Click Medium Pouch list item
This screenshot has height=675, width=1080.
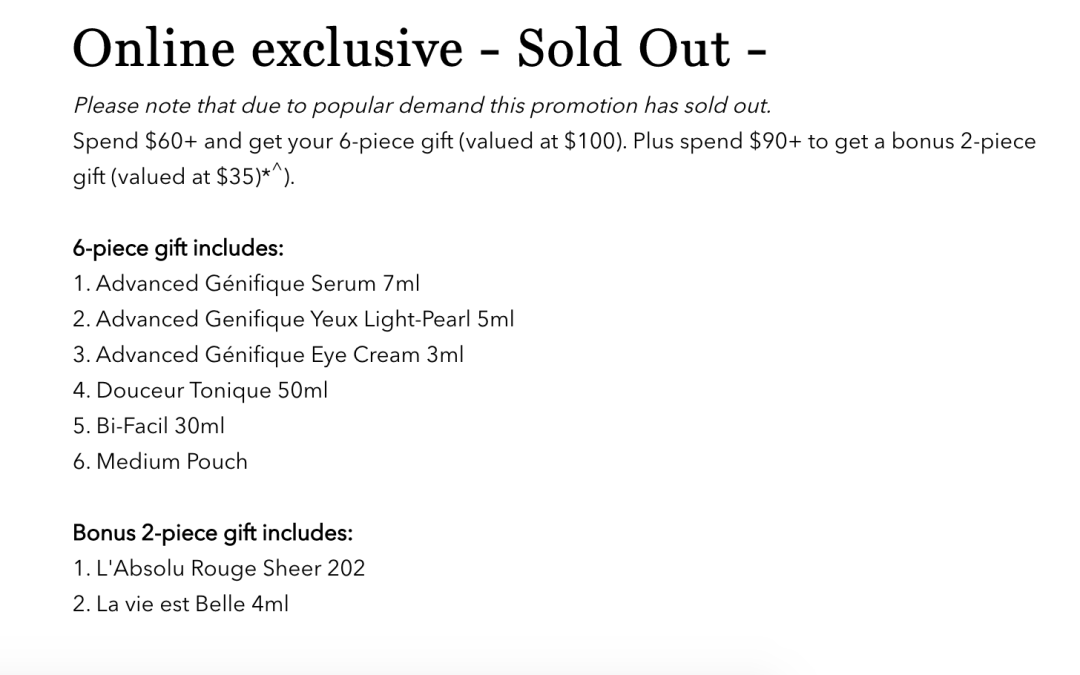(160, 461)
